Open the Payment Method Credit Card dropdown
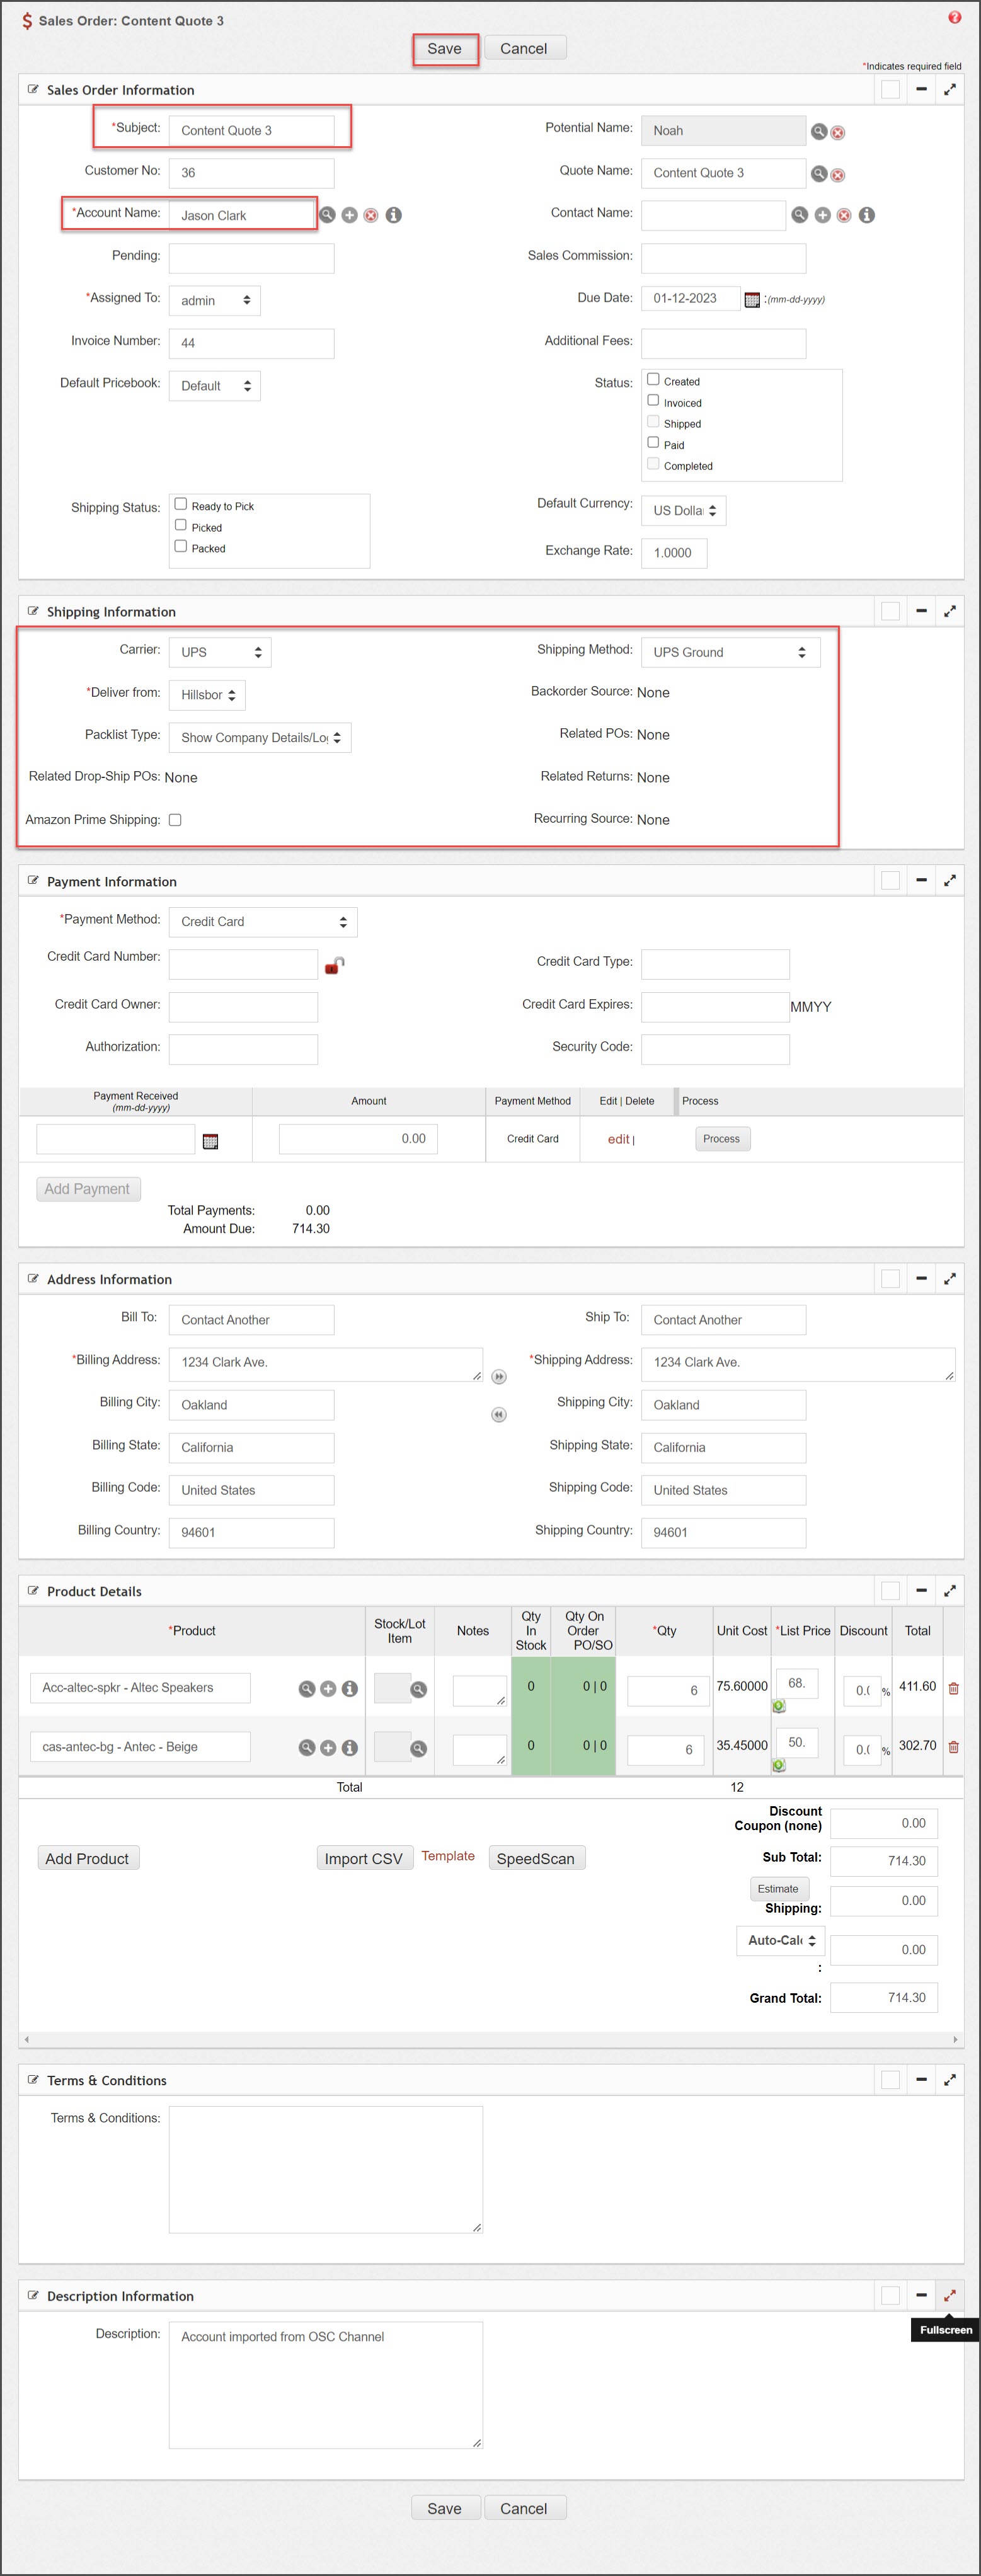 pos(263,921)
